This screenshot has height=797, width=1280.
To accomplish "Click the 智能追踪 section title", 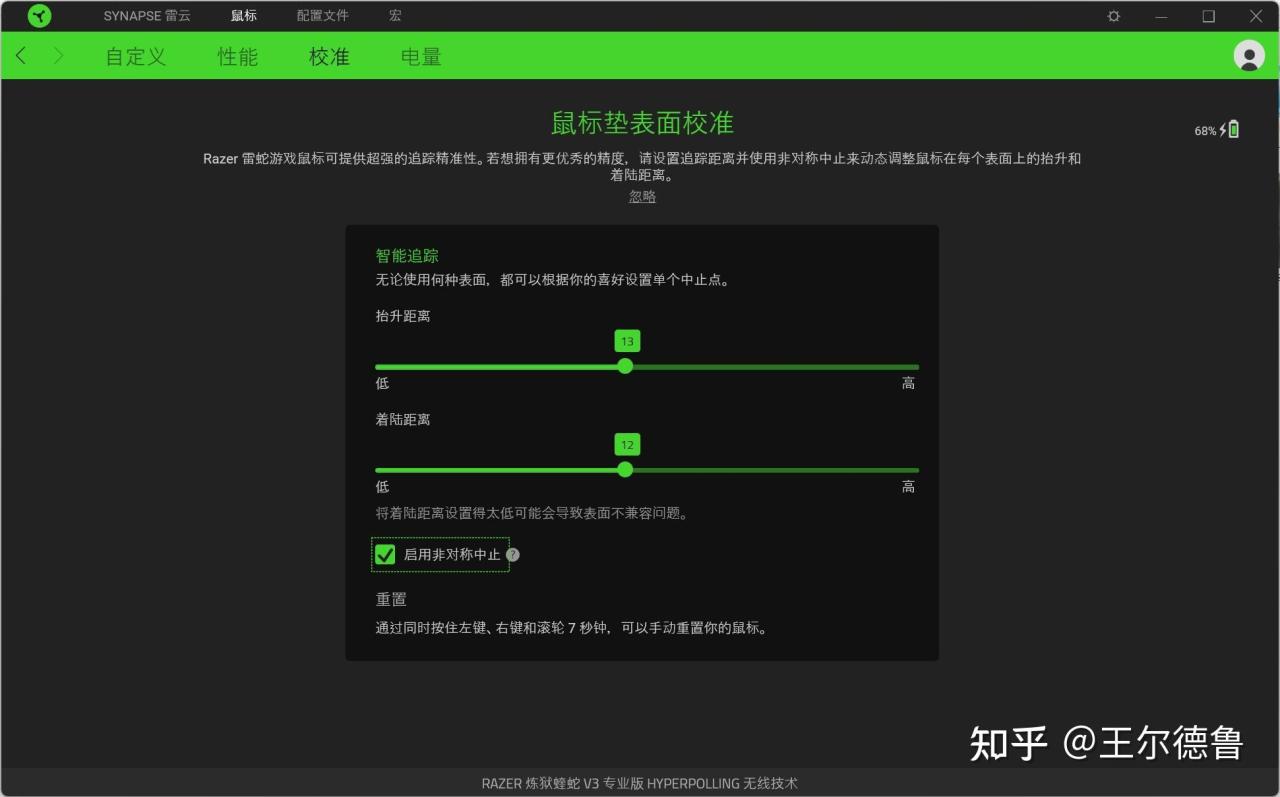I will (x=407, y=256).
